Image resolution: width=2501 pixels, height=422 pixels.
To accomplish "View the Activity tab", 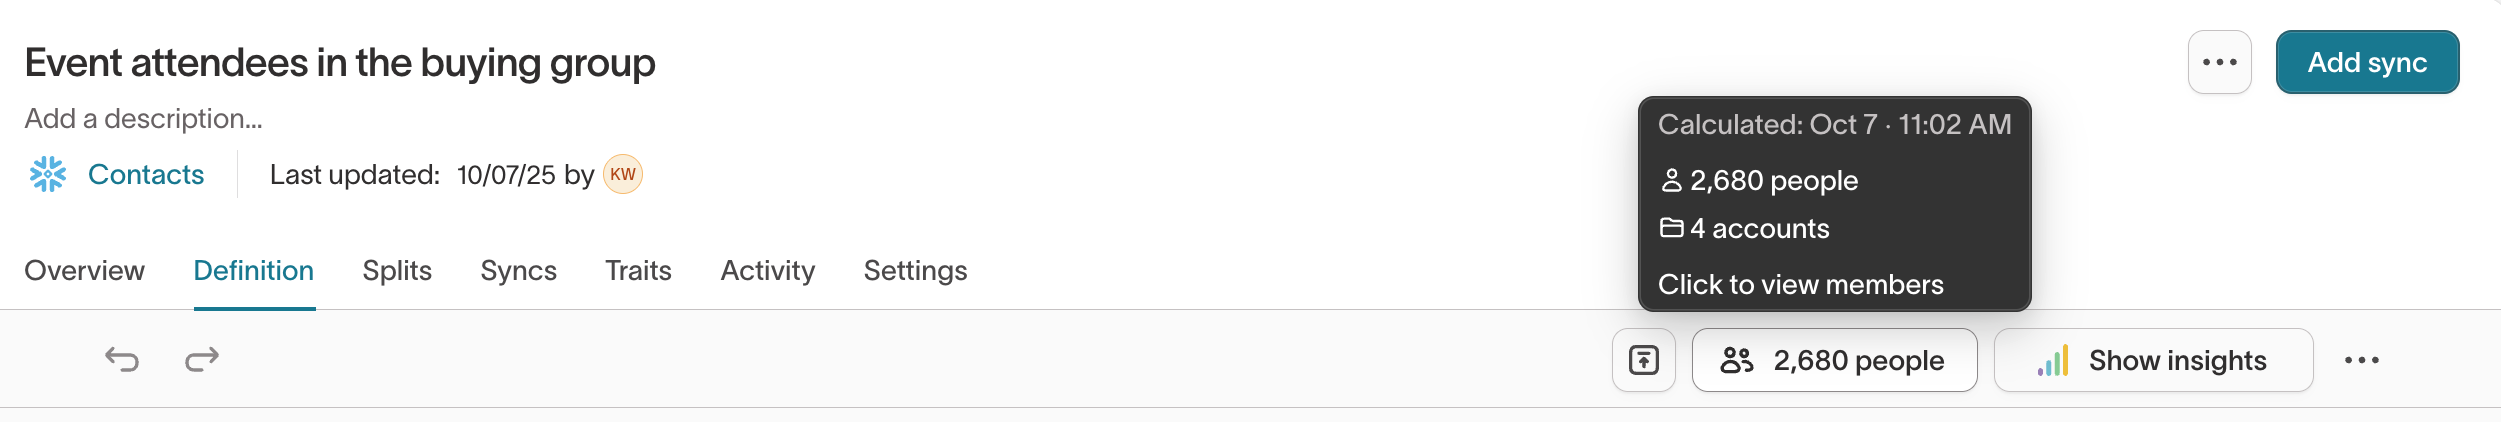I will [x=767, y=271].
